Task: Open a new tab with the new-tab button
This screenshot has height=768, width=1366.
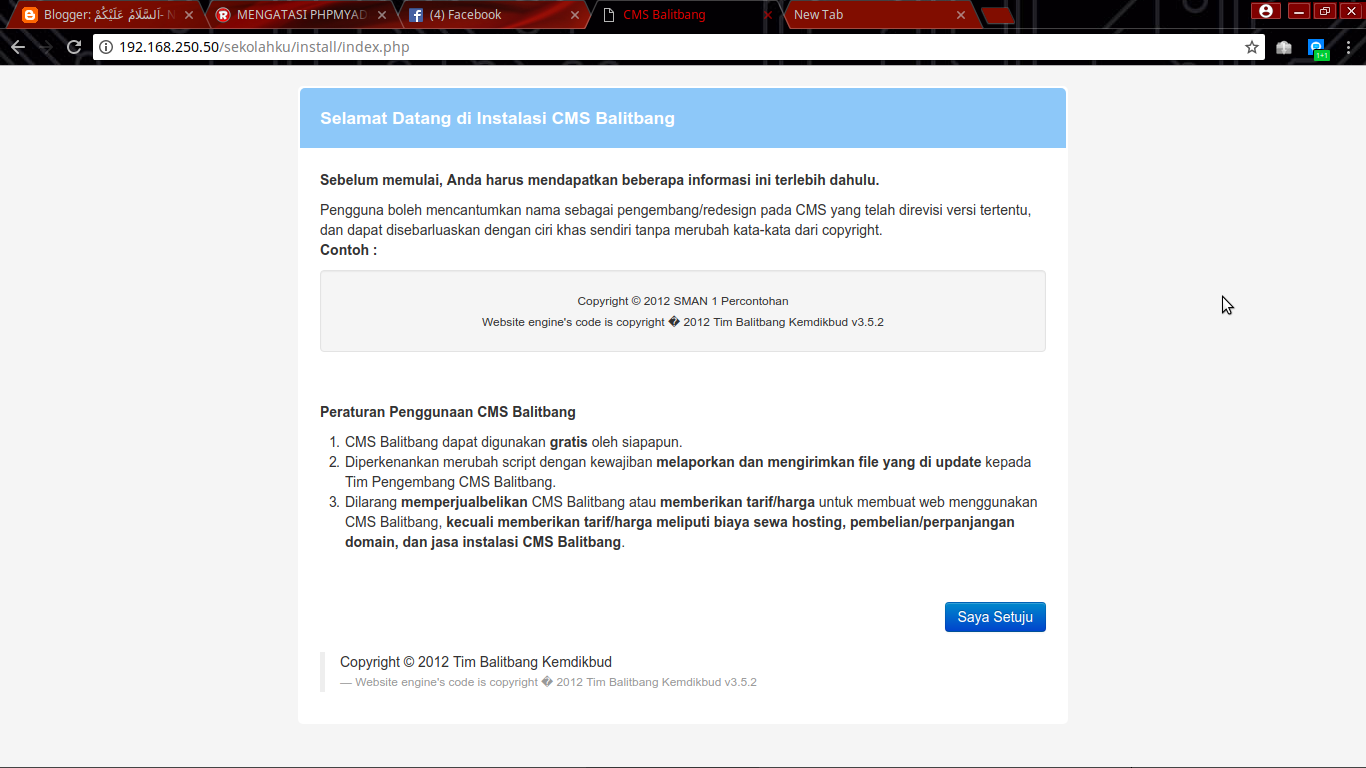Action: [997, 16]
